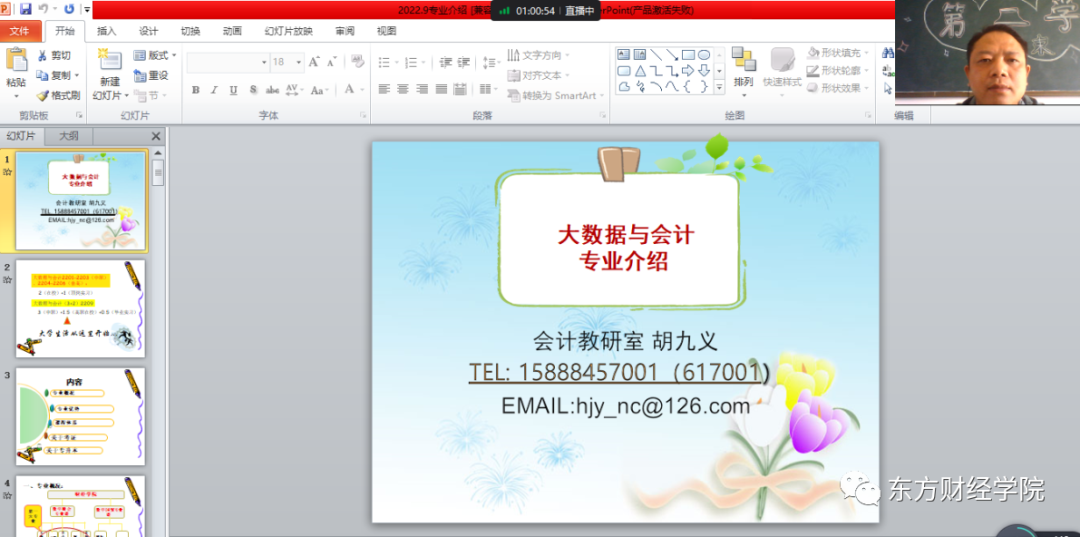The height and width of the screenshot is (537, 1080).
Task: Toggle align text left
Action: [x=384, y=89]
